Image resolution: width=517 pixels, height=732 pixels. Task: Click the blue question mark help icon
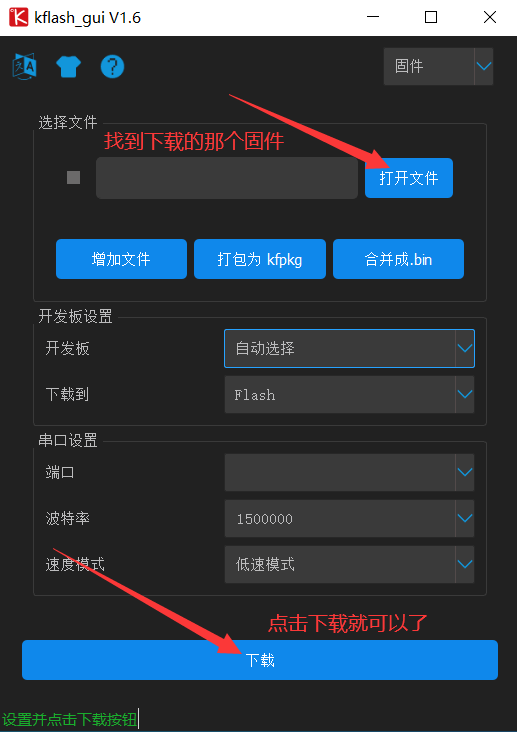(x=112, y=67)
